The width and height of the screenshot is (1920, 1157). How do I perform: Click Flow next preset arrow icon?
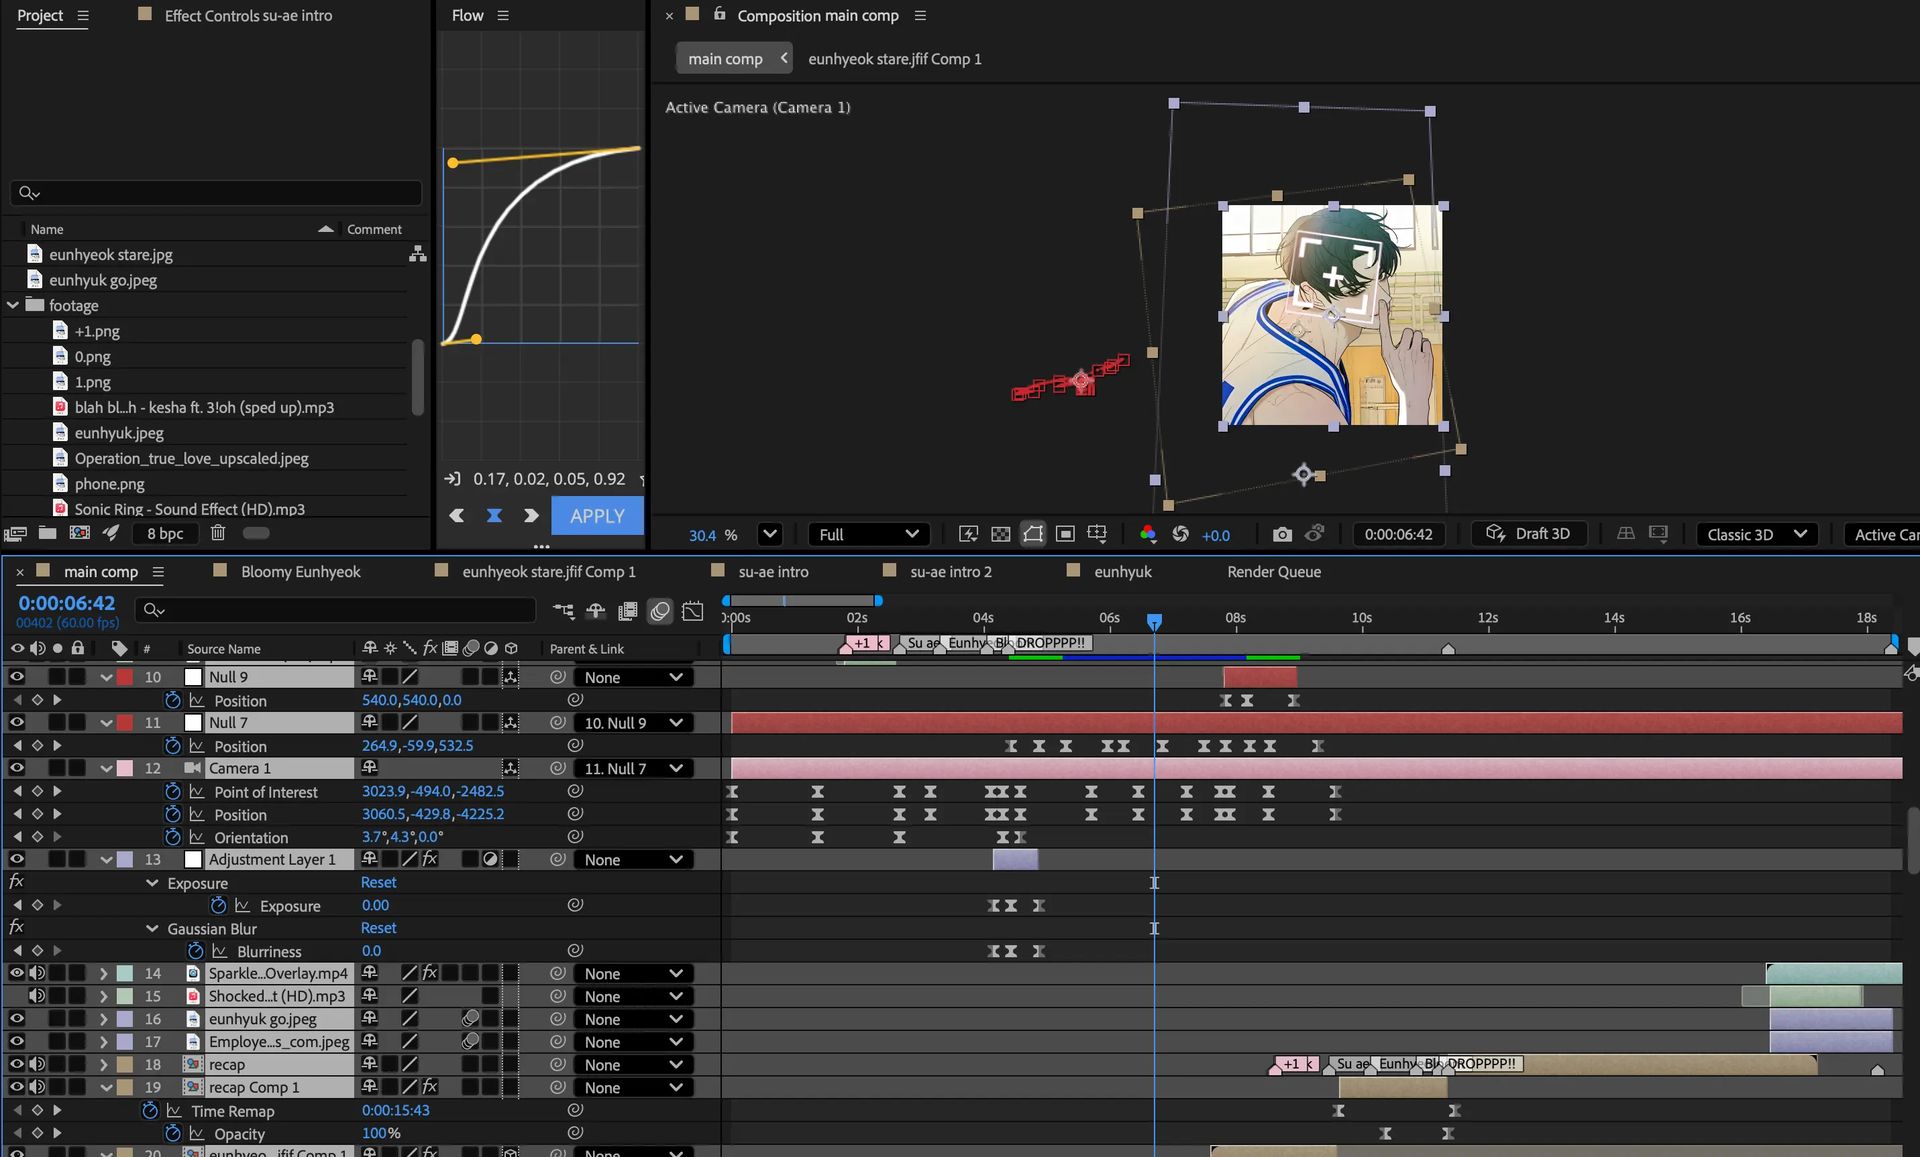pyautogui.click(x=531, y=516)
